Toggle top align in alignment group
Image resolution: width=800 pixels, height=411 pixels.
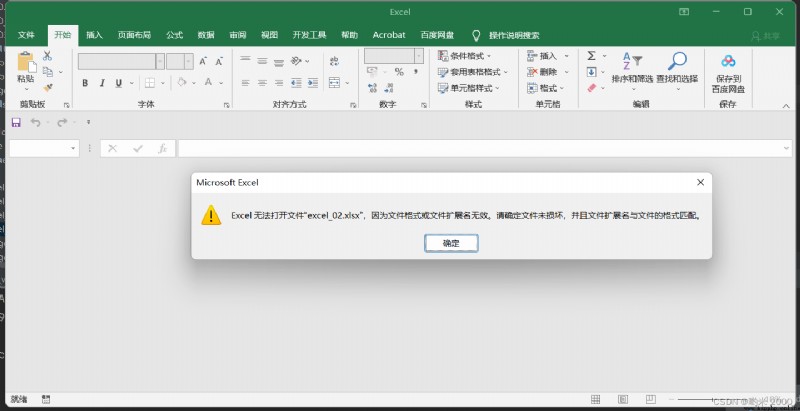pos(245,61)
